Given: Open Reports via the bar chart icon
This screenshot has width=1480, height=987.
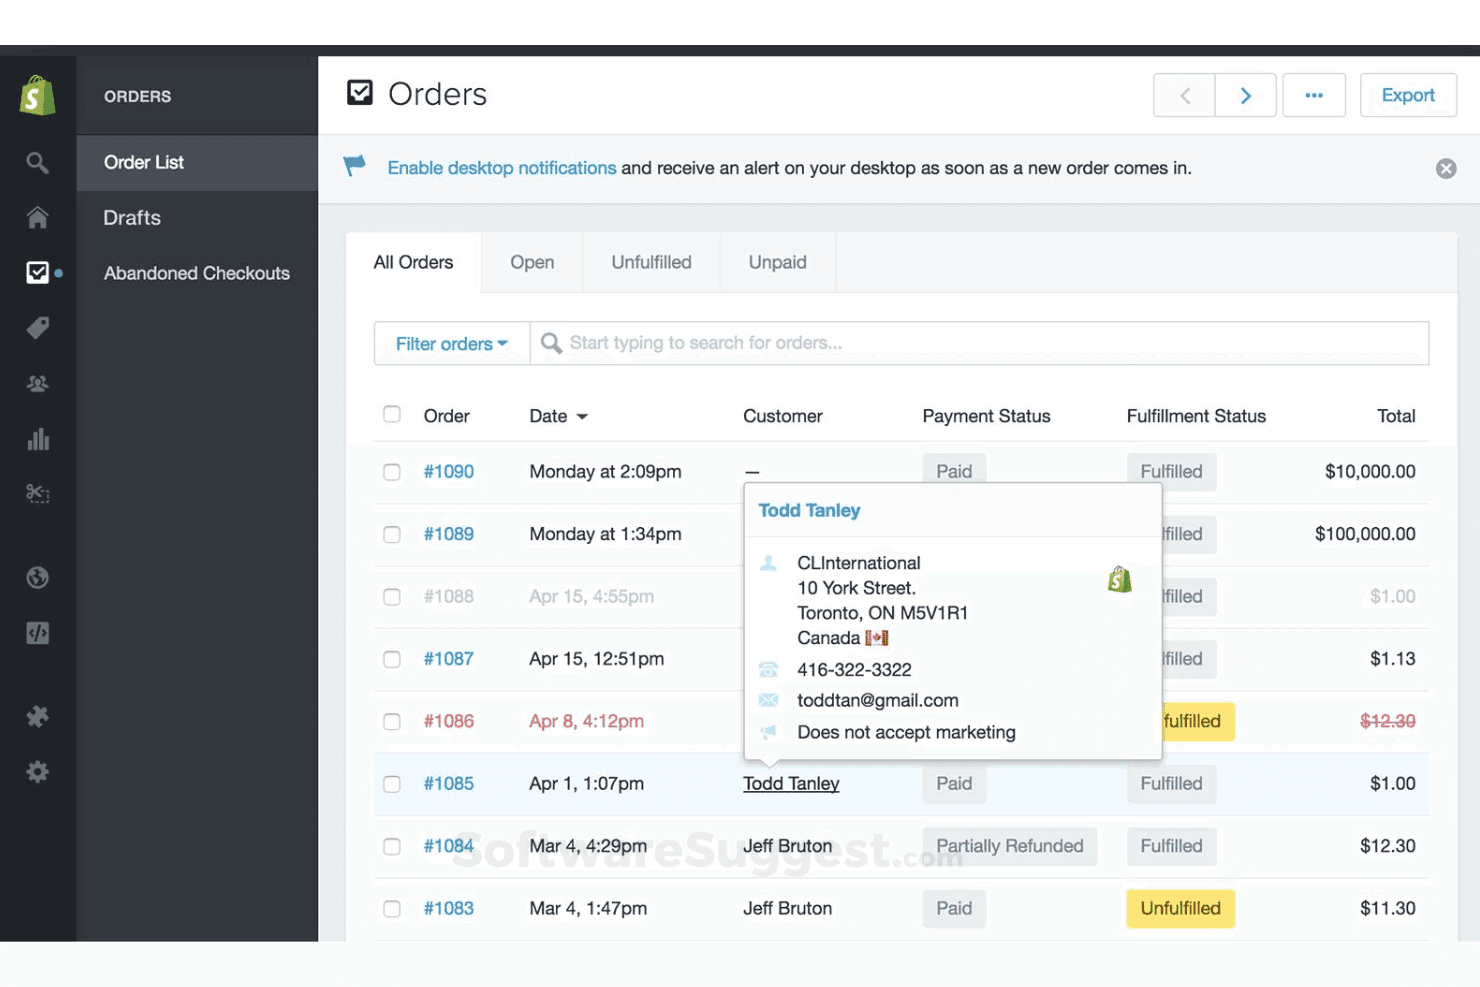Looking at the screenshot, I should [x=37, y=439].
